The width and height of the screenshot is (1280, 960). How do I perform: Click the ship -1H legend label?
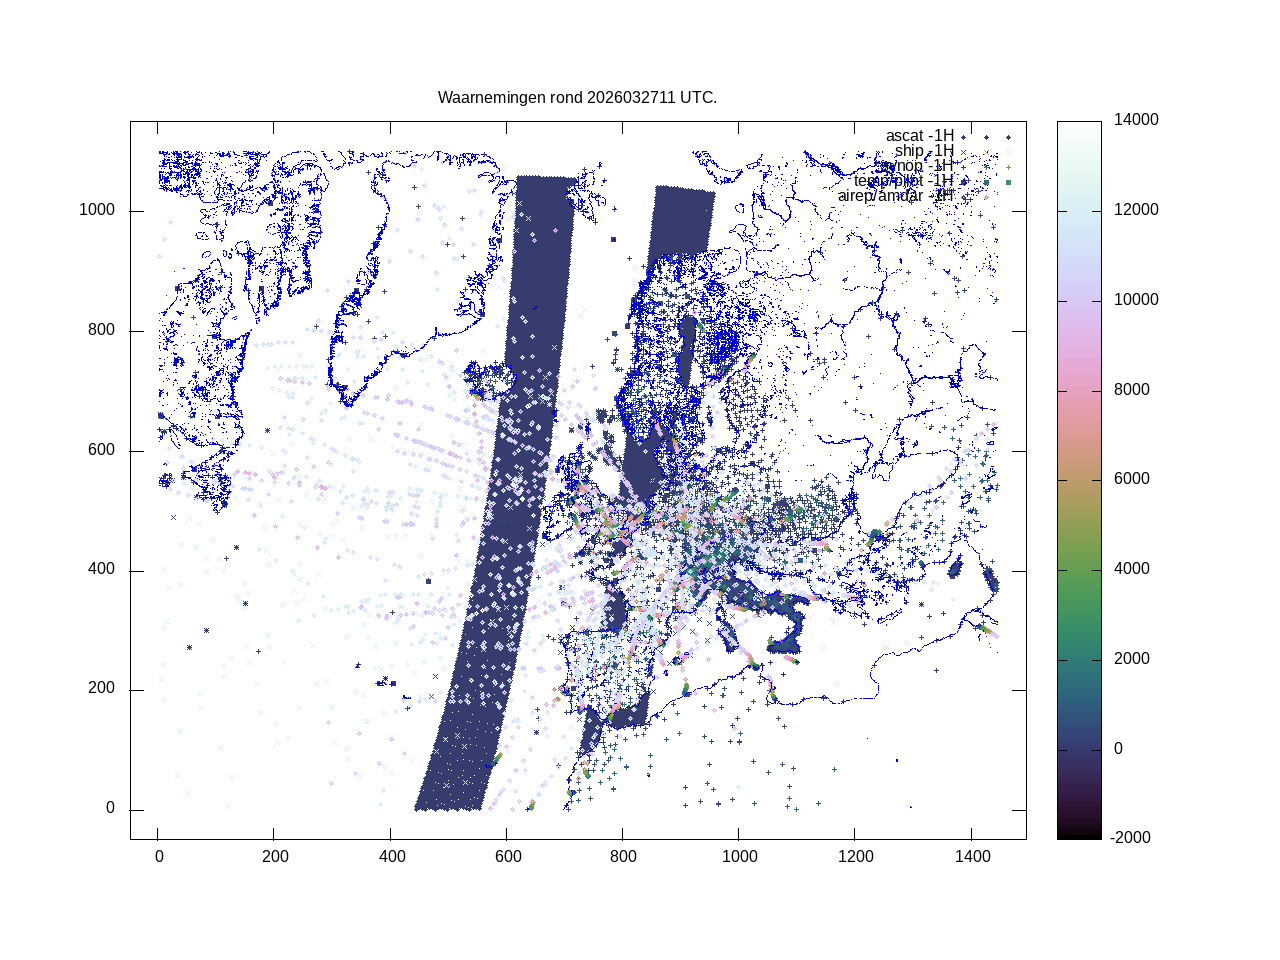[923, 151]
